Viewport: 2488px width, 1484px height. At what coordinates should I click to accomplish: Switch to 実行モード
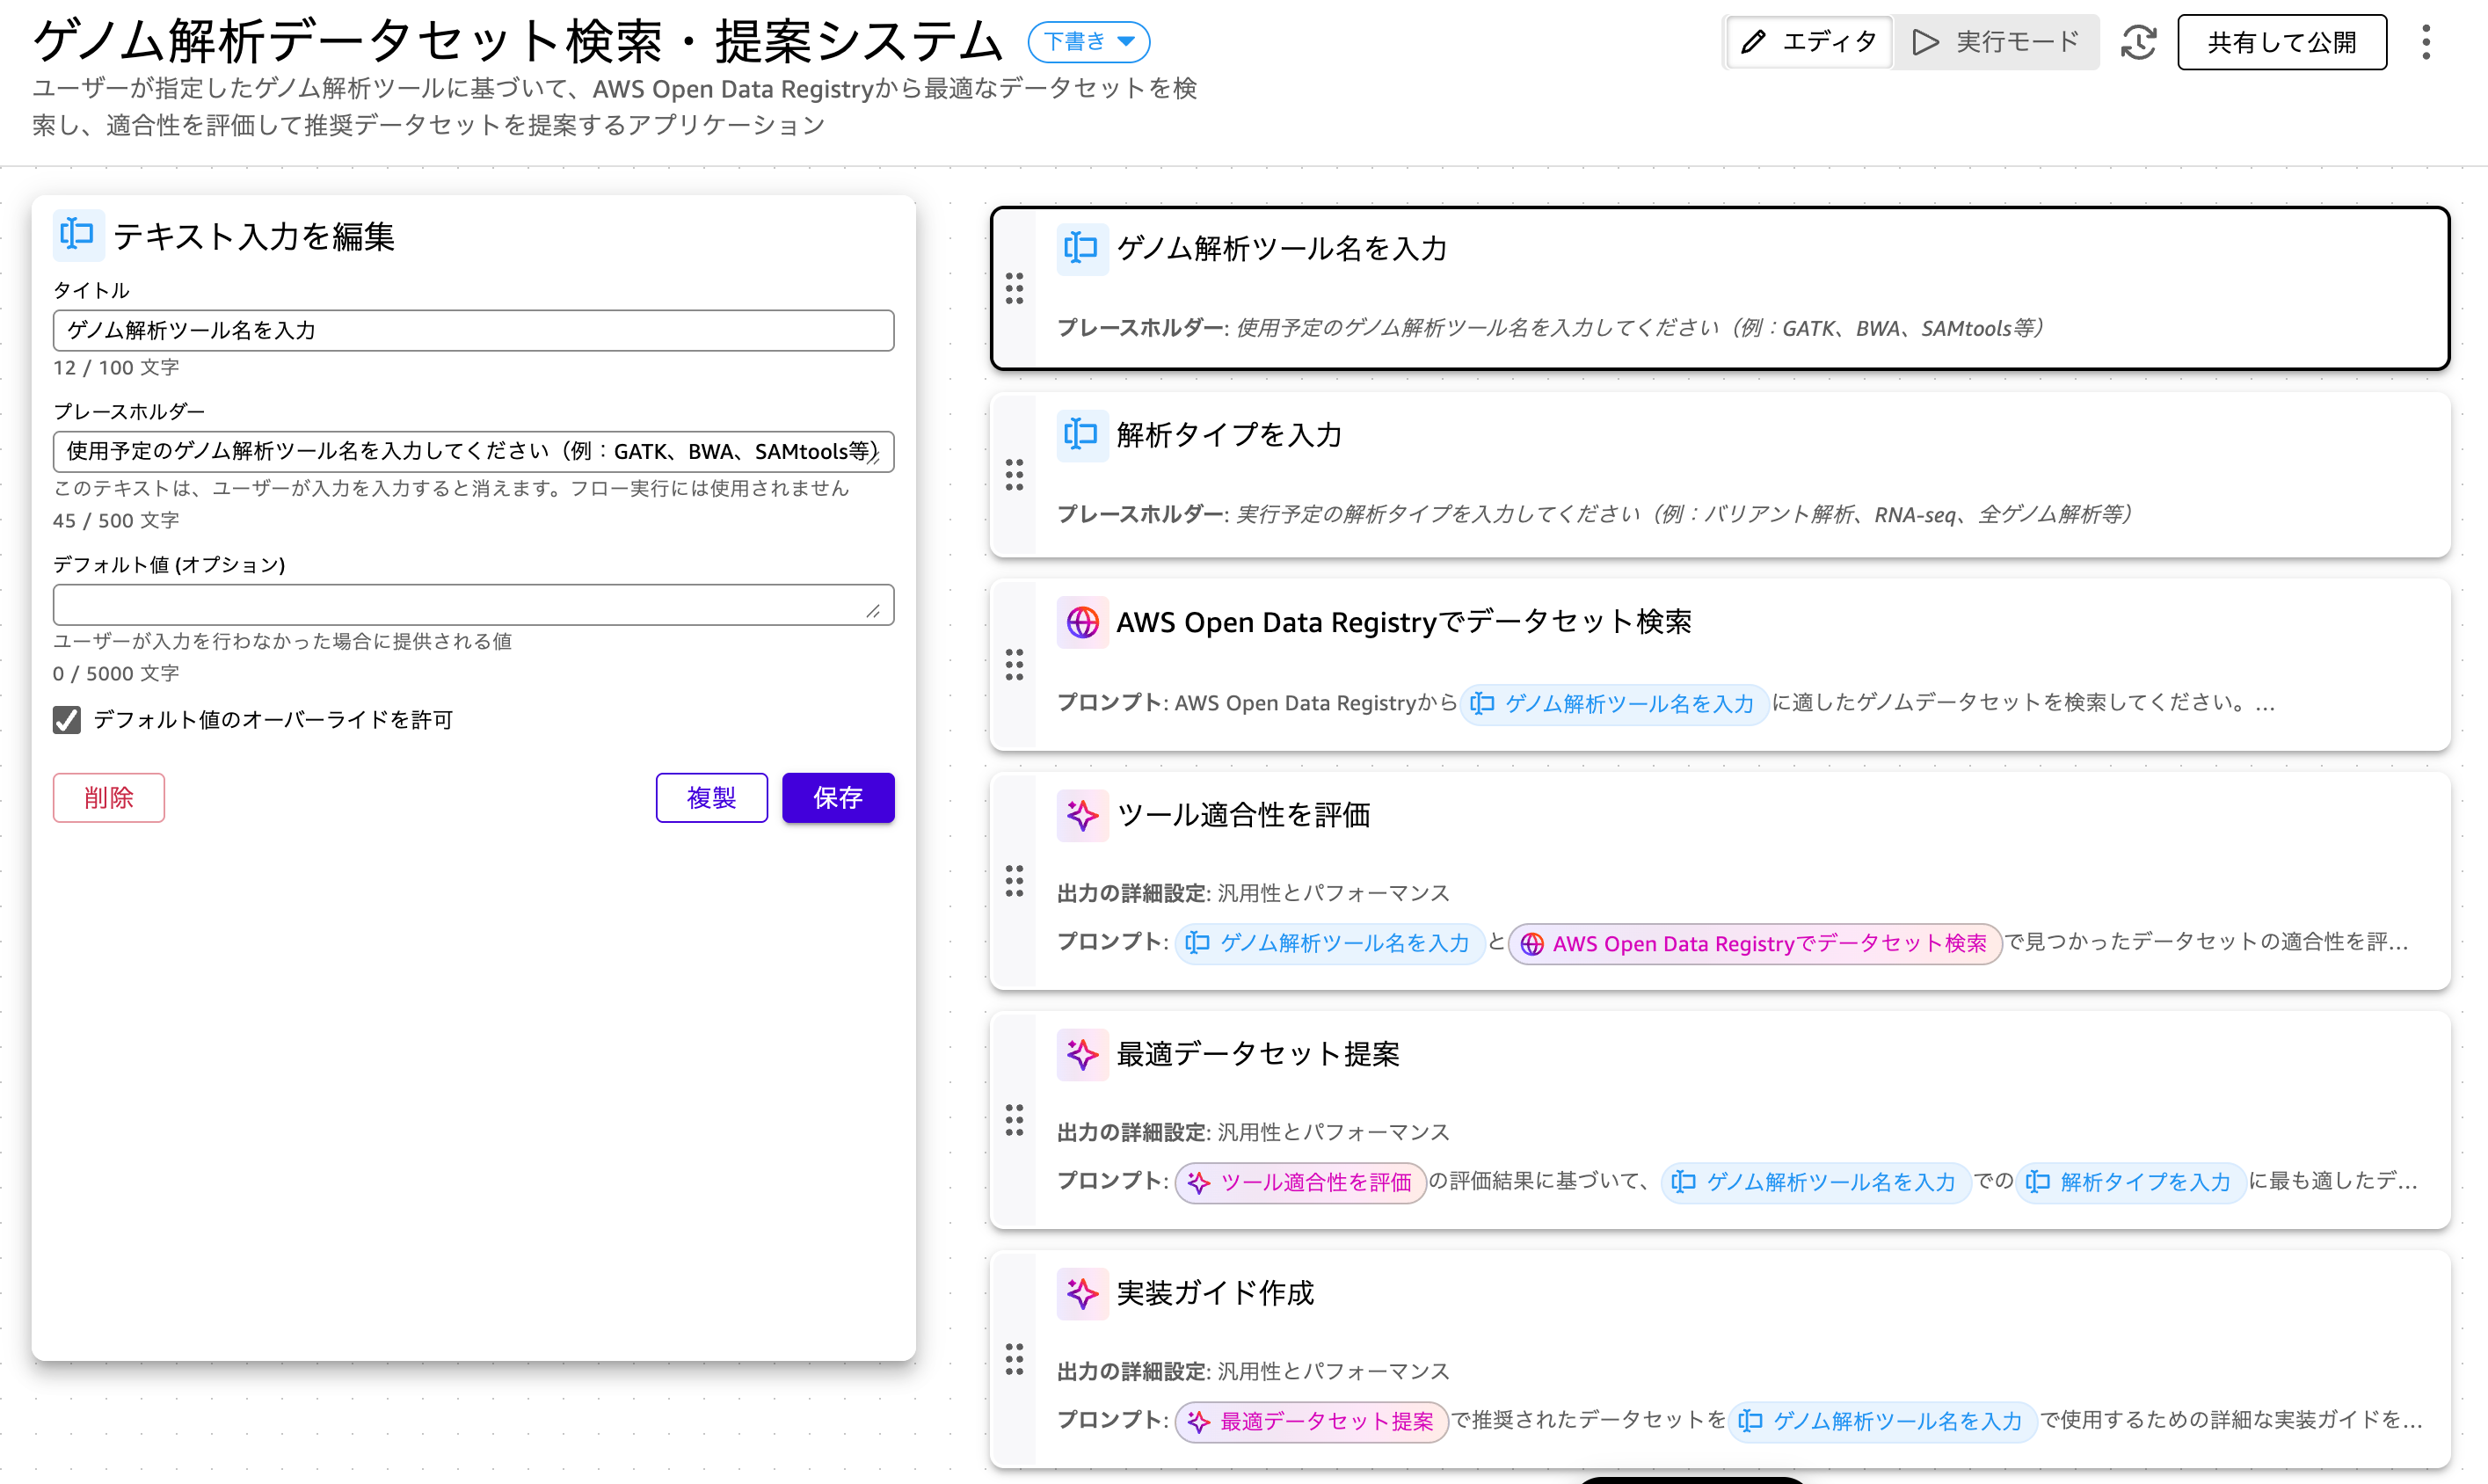(1996, 42)
